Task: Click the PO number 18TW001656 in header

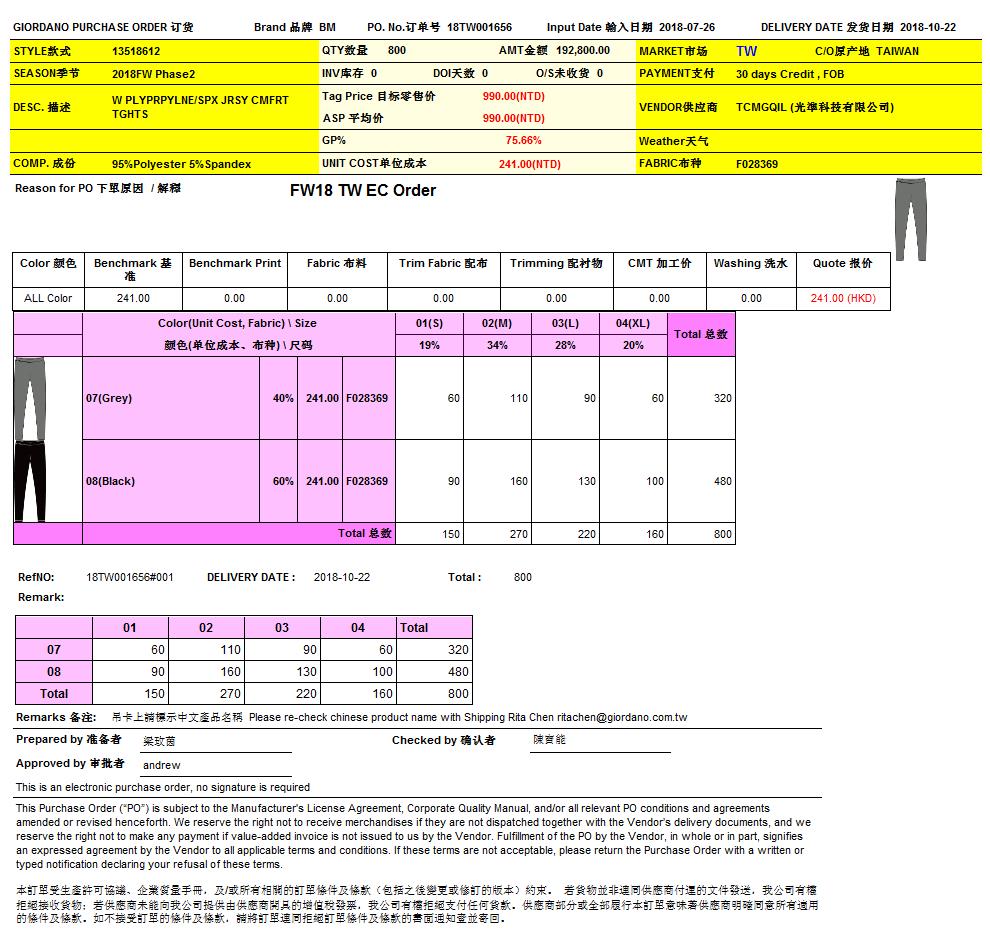Action: coord(479,28)
